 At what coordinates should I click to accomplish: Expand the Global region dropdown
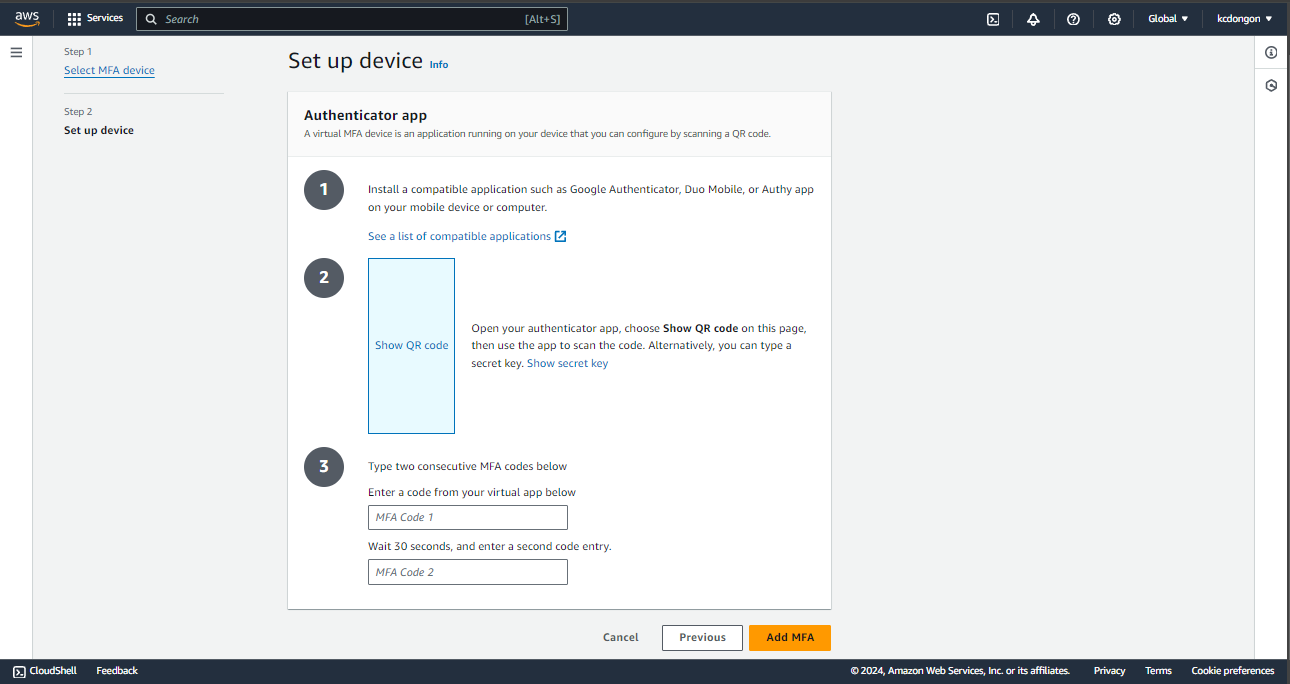pos(1167,19)
